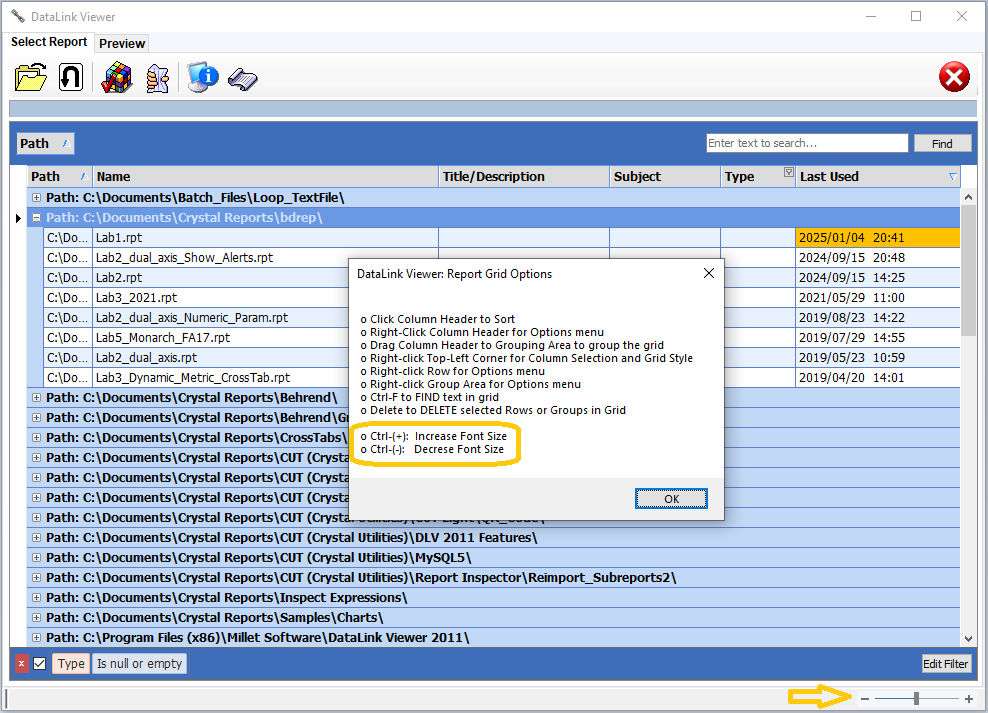Click in the search text box

coord(807,144)
